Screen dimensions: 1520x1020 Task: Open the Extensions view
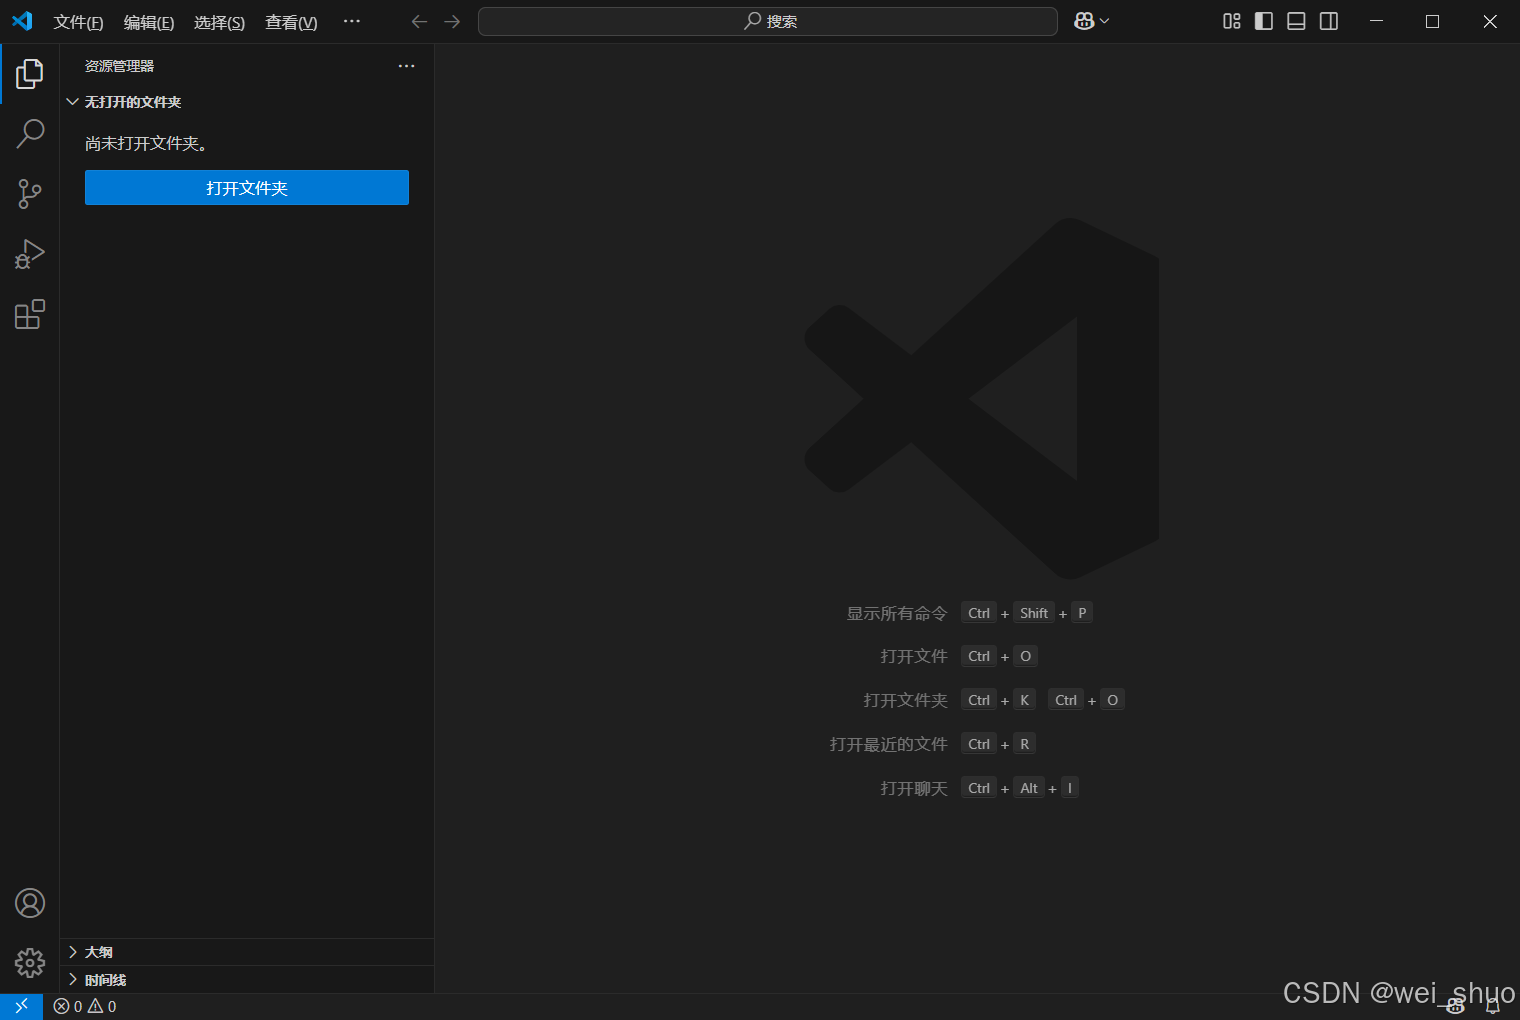pos(30,314)
